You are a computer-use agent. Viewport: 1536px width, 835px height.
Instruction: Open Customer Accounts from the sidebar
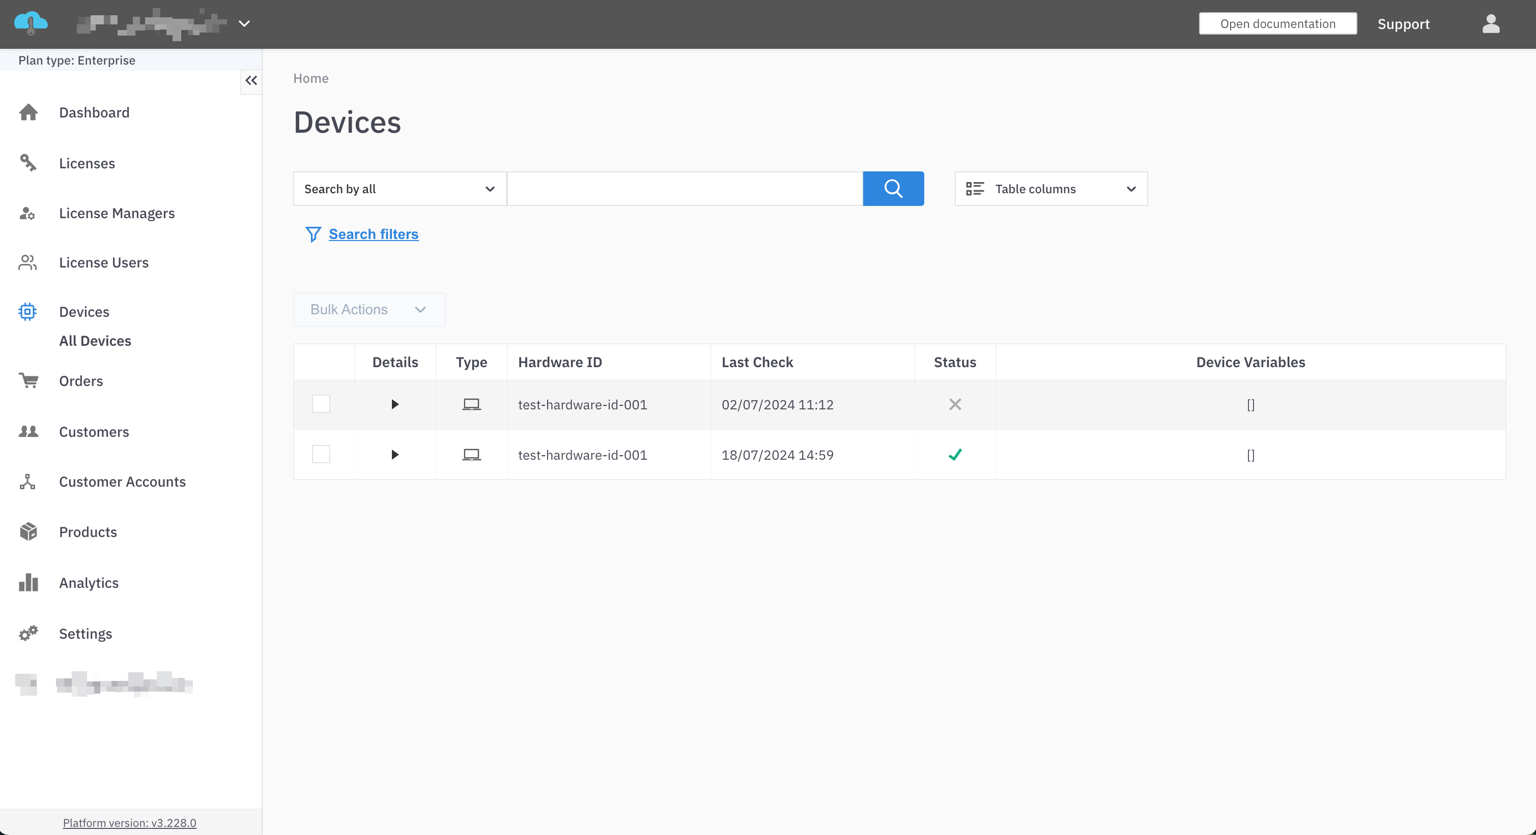(x=122, y=482)
